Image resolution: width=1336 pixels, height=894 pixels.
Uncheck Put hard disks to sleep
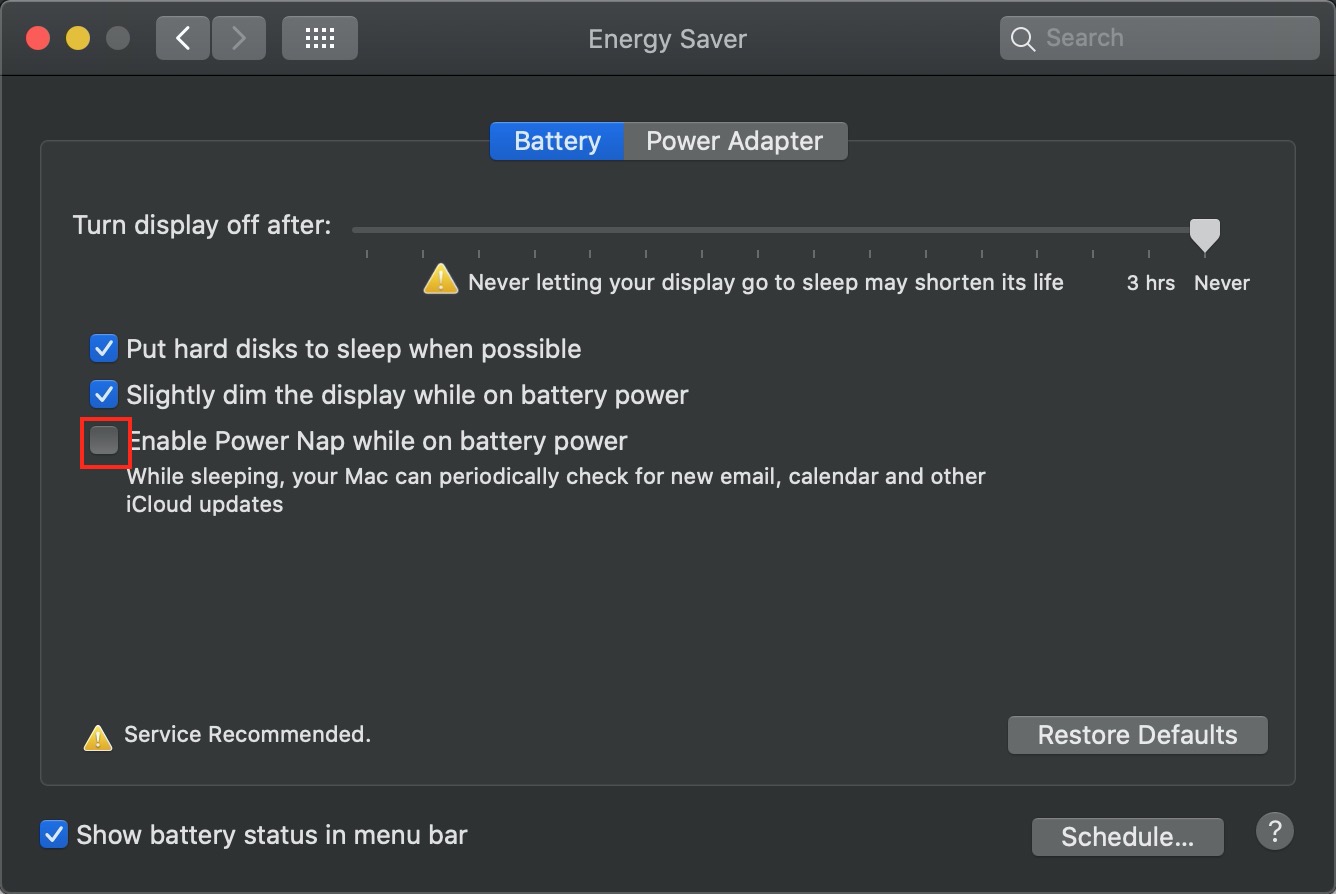(x=104, y=348)
